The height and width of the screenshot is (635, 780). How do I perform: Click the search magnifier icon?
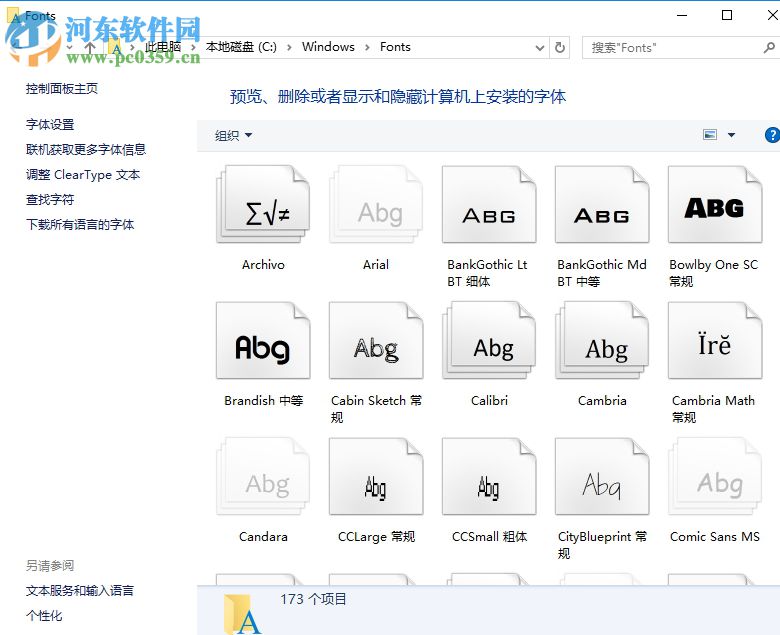pyautogui.click(x=769, y=48)
